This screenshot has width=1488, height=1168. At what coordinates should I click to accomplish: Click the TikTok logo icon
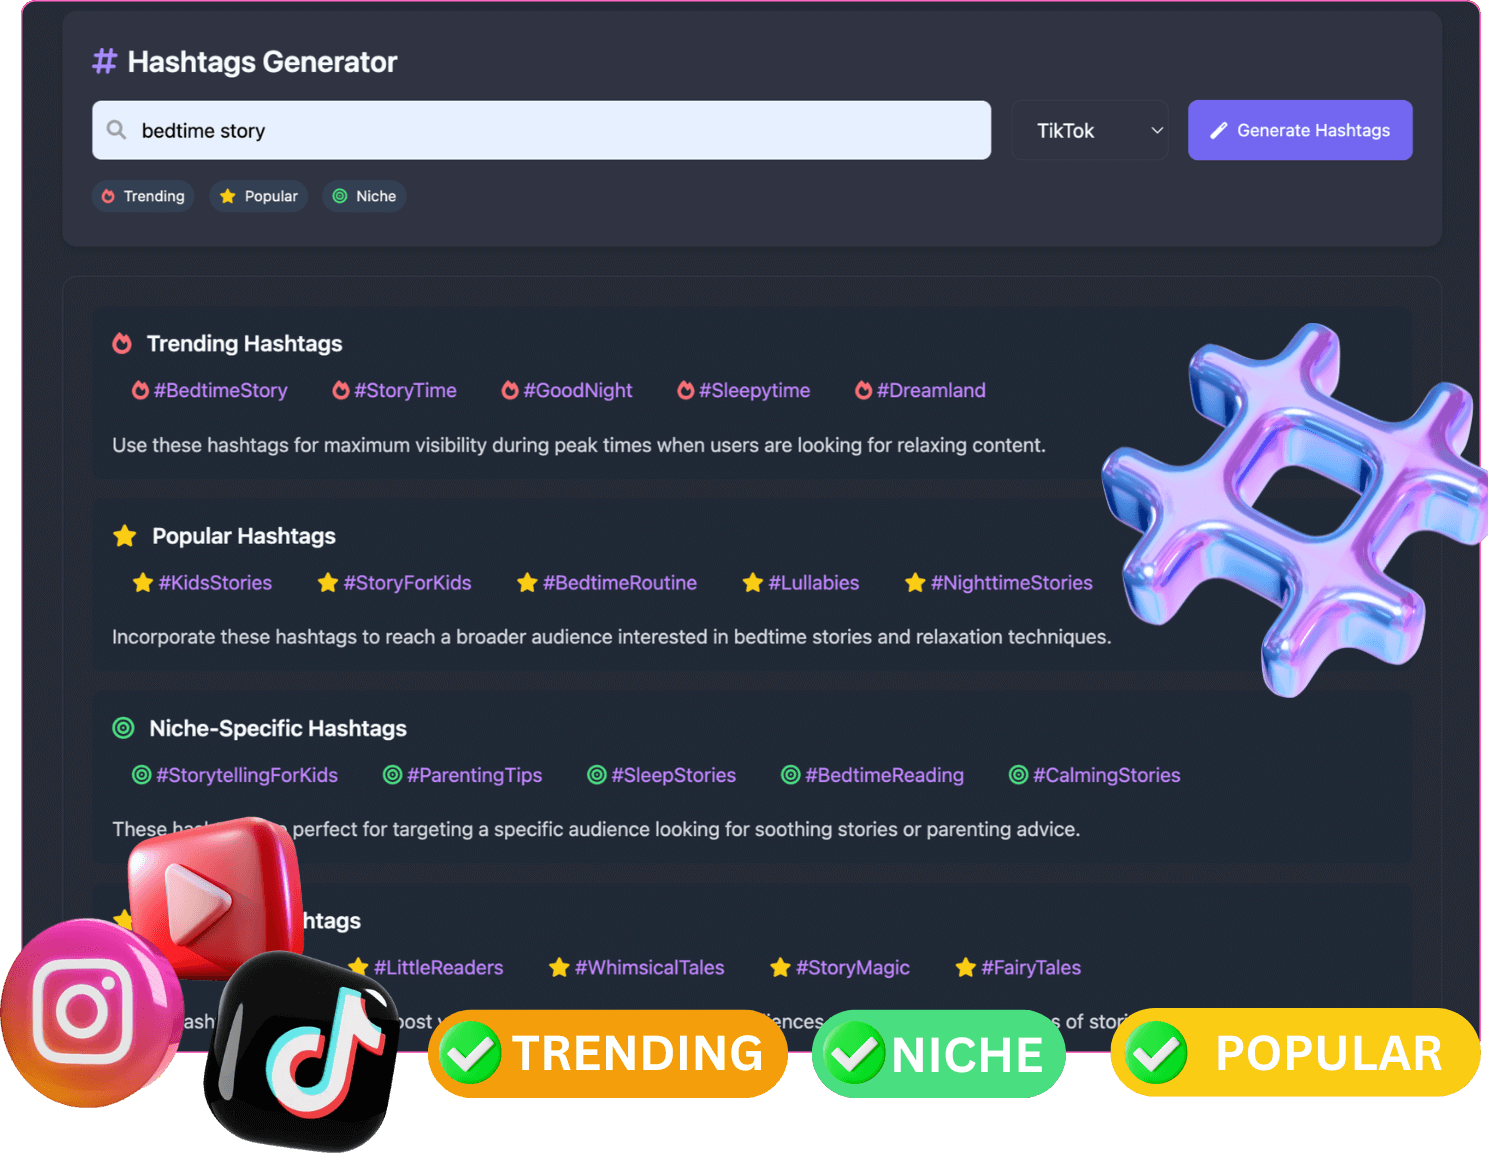click(x=306, y=1053)
